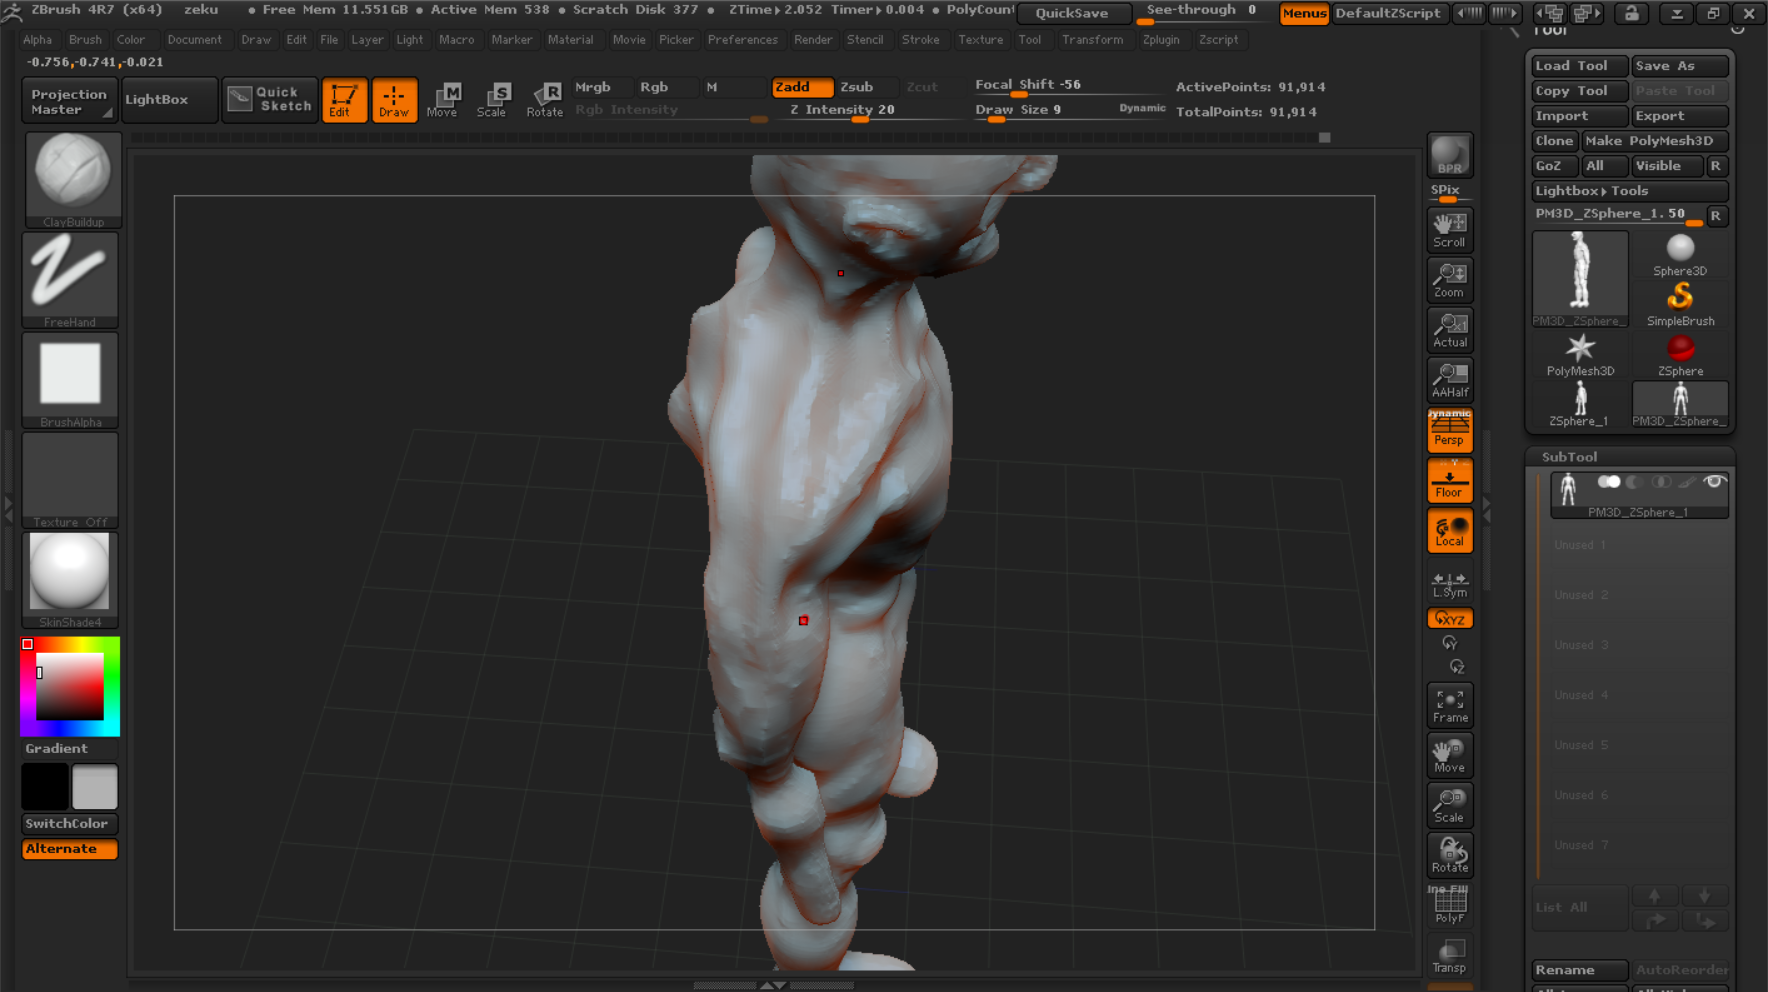Screen dimensions: 1768x992
Task: Toggle the Menus button
Action: click(1304, 13)
